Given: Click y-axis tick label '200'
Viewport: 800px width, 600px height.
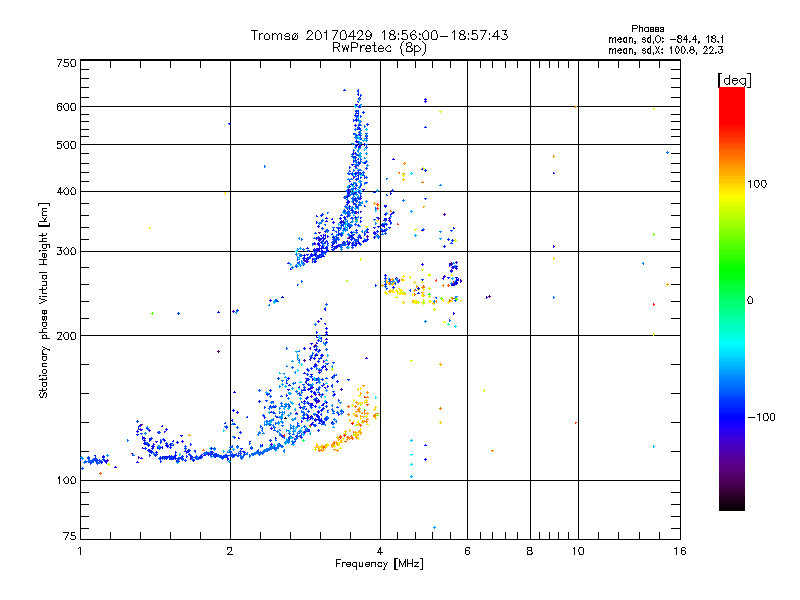Looking at the screenshot, I should click(x=66, y=336).
